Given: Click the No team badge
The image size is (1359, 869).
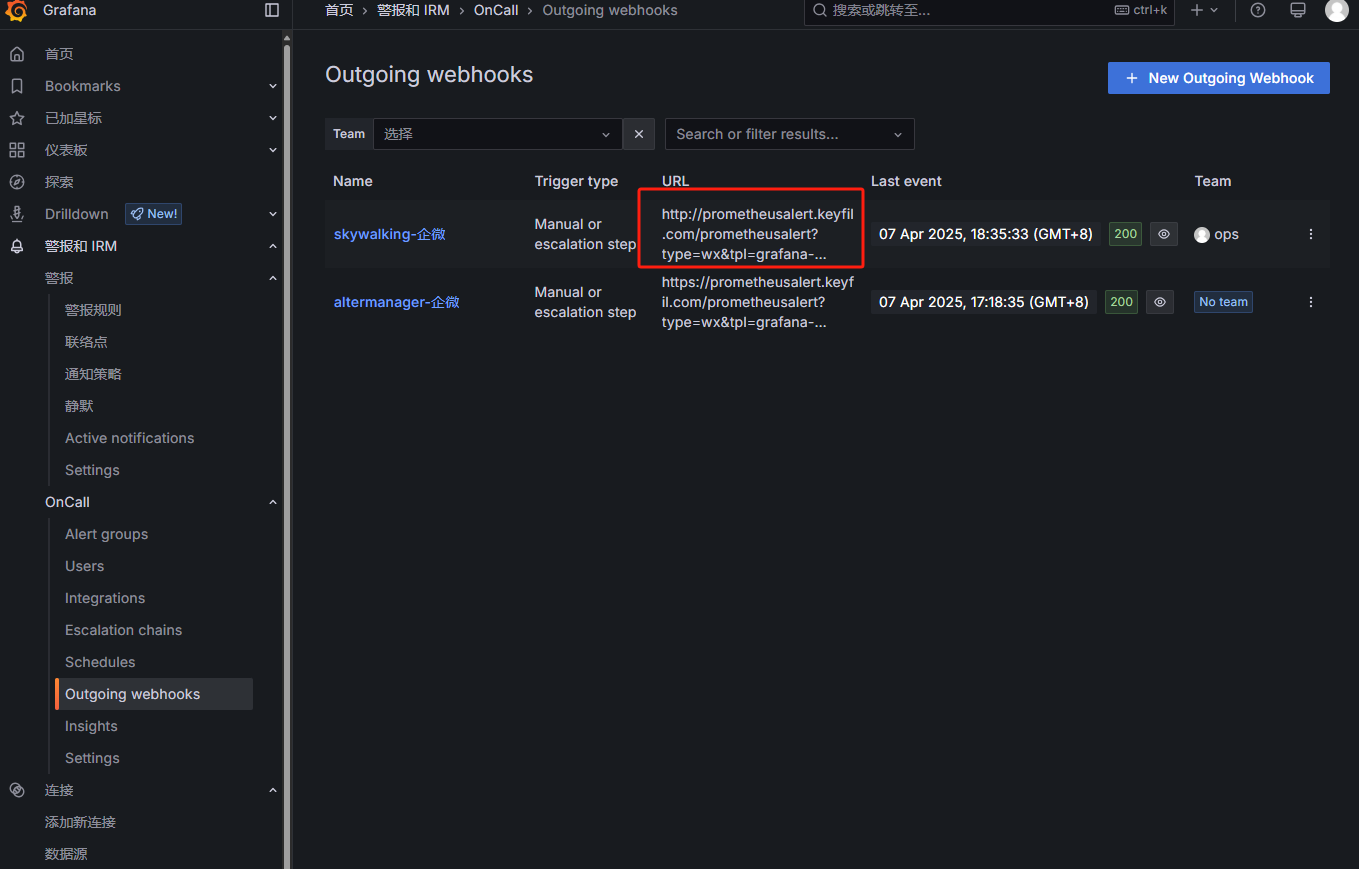Looking at the screenshot, I should [1224, 302].
